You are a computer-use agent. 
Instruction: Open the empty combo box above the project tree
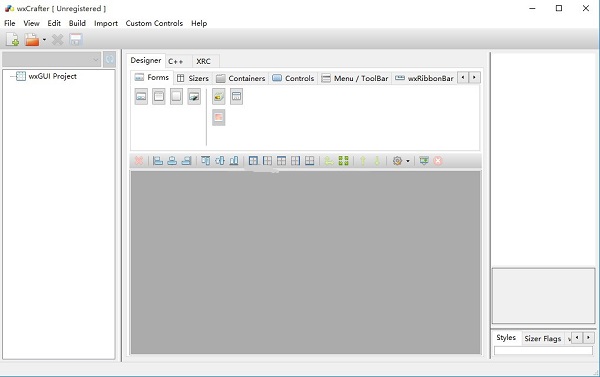51,60
